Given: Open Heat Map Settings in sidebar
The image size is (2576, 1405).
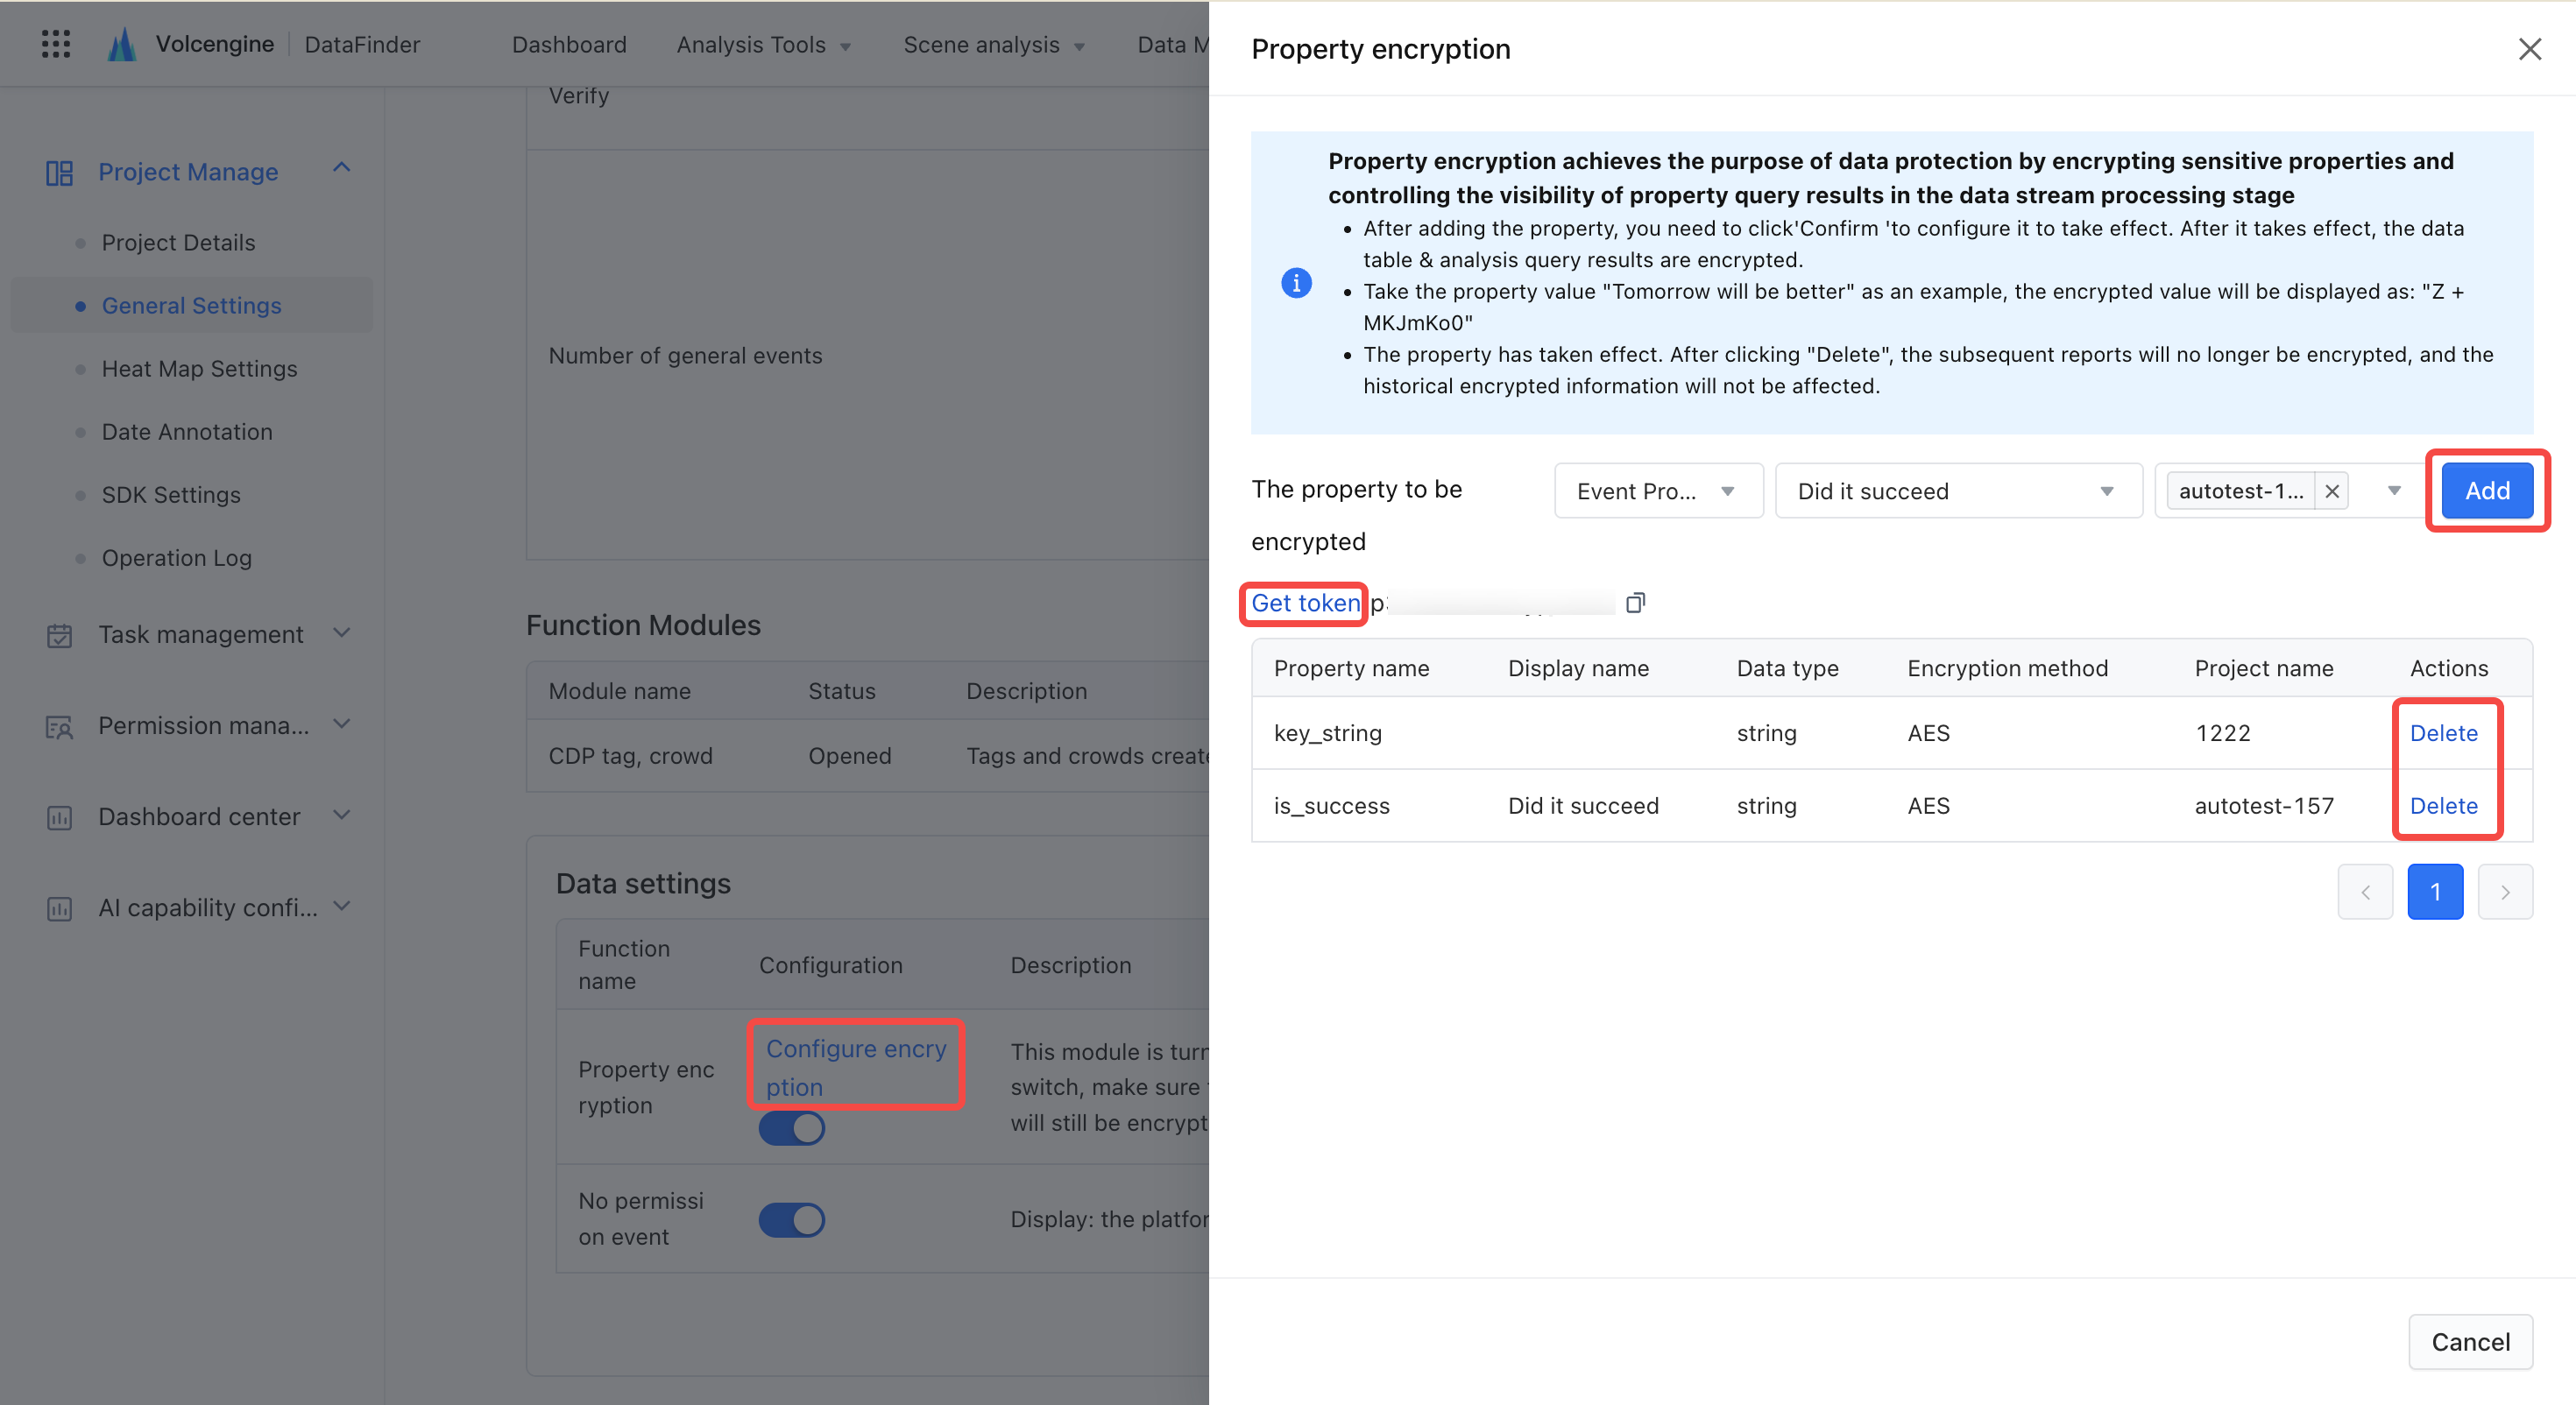Looking at the screenshot, I should (x=199, y=369).
